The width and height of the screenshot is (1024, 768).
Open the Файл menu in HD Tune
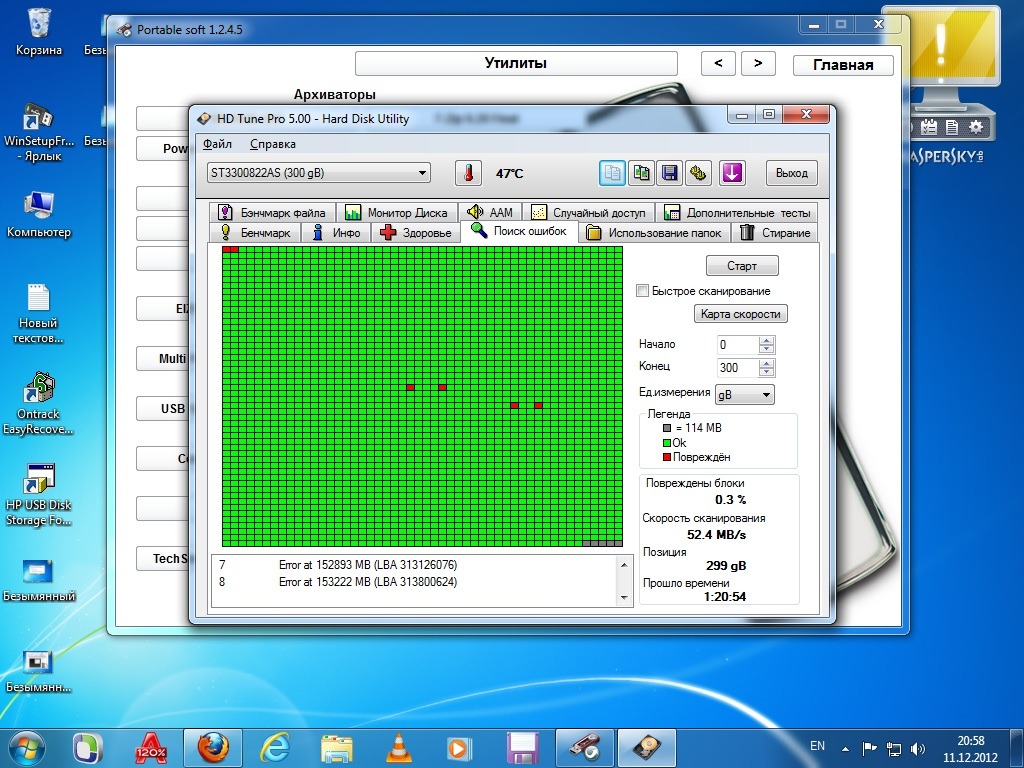click(x=217, y=144)
